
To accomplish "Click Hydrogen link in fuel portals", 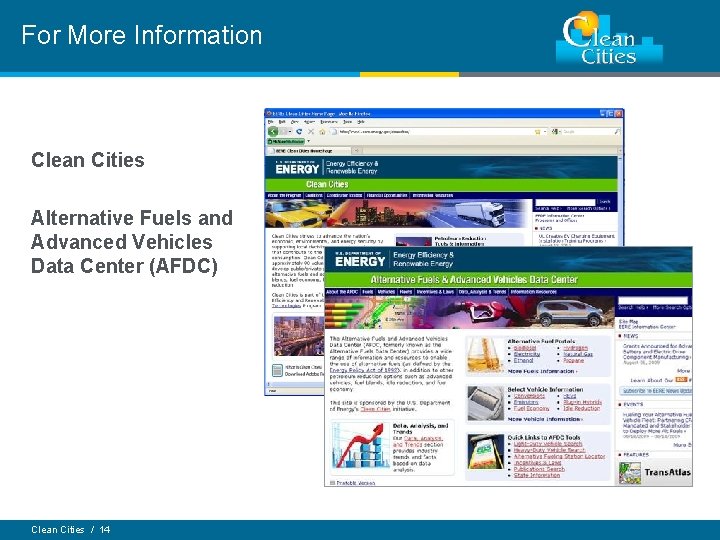I will click(x=575, y=348).
